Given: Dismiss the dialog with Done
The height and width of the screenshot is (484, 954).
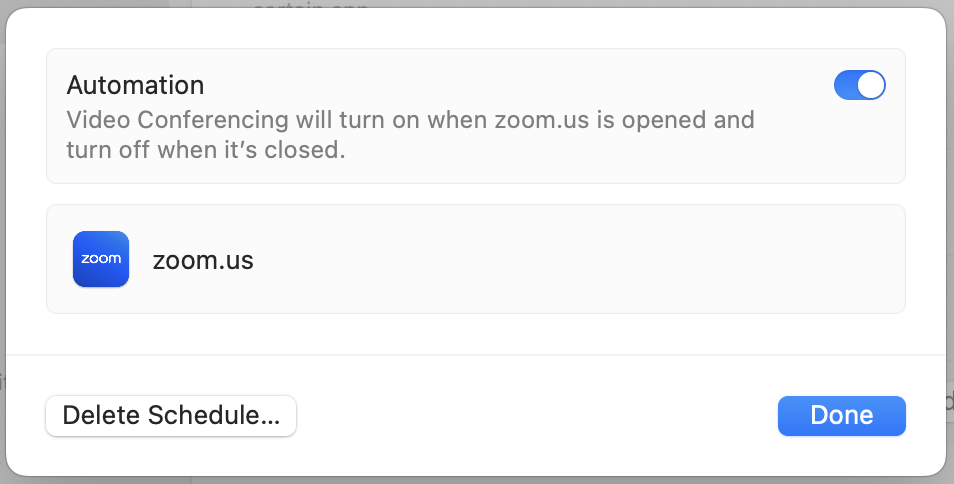Looking at the screenshot, I should pyautogui.click(x=841, y=416).
